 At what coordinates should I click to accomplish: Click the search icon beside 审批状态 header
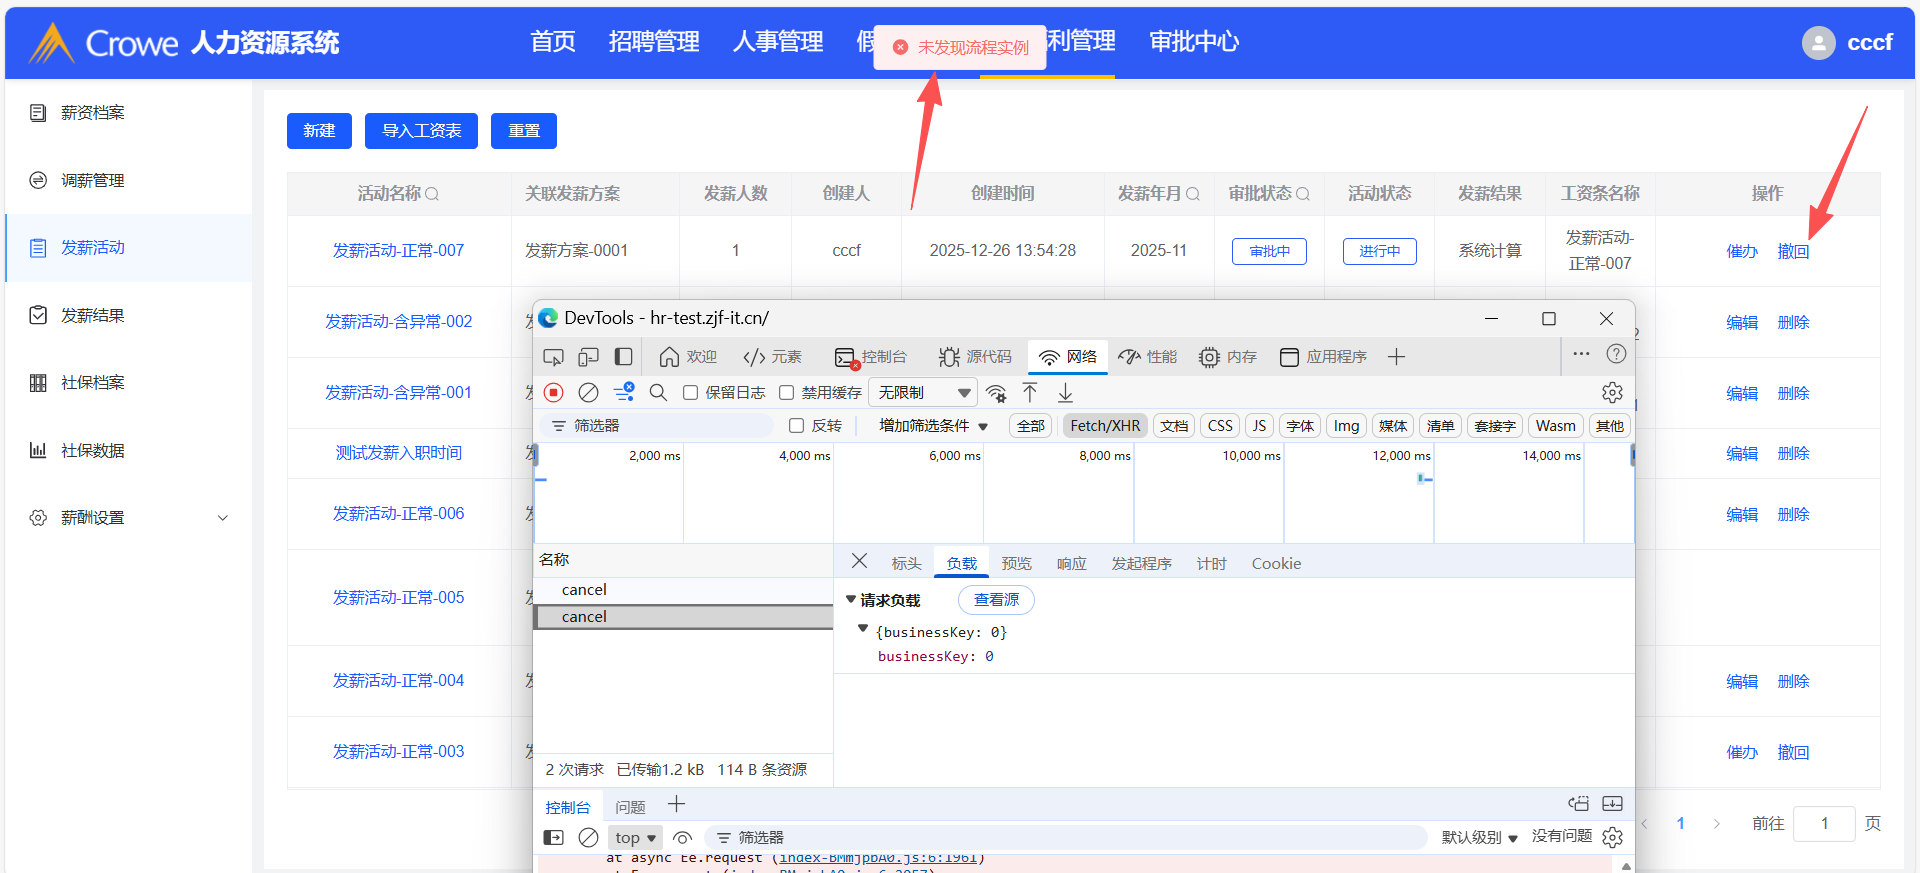pyautogui.click(x=1303, y=194)
